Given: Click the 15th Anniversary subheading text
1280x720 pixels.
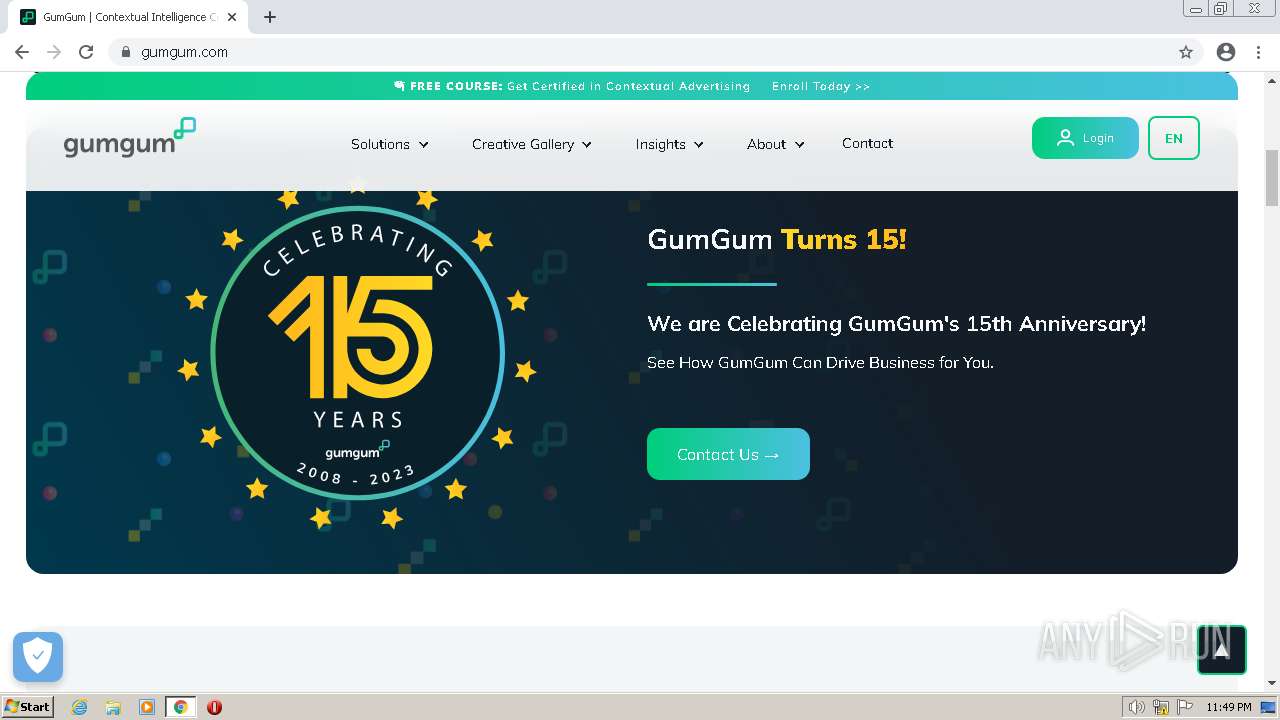Looking at the screenshot, I should (x=896, y=323).
